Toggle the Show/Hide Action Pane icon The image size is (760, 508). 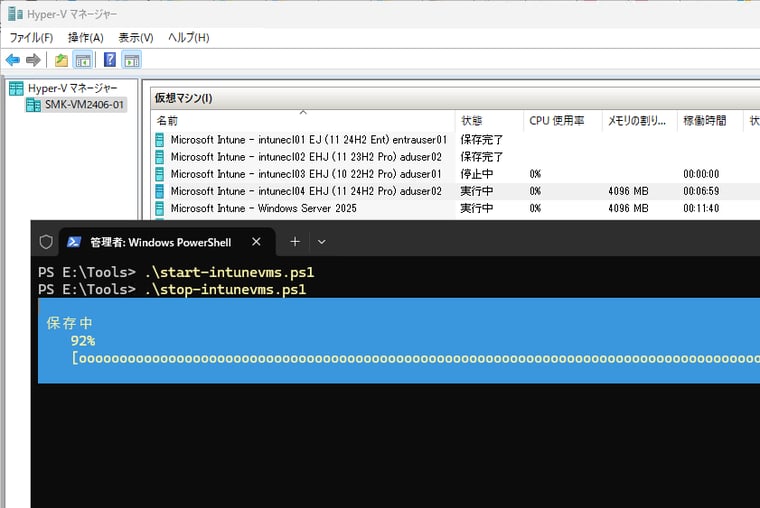coord(132,60)
